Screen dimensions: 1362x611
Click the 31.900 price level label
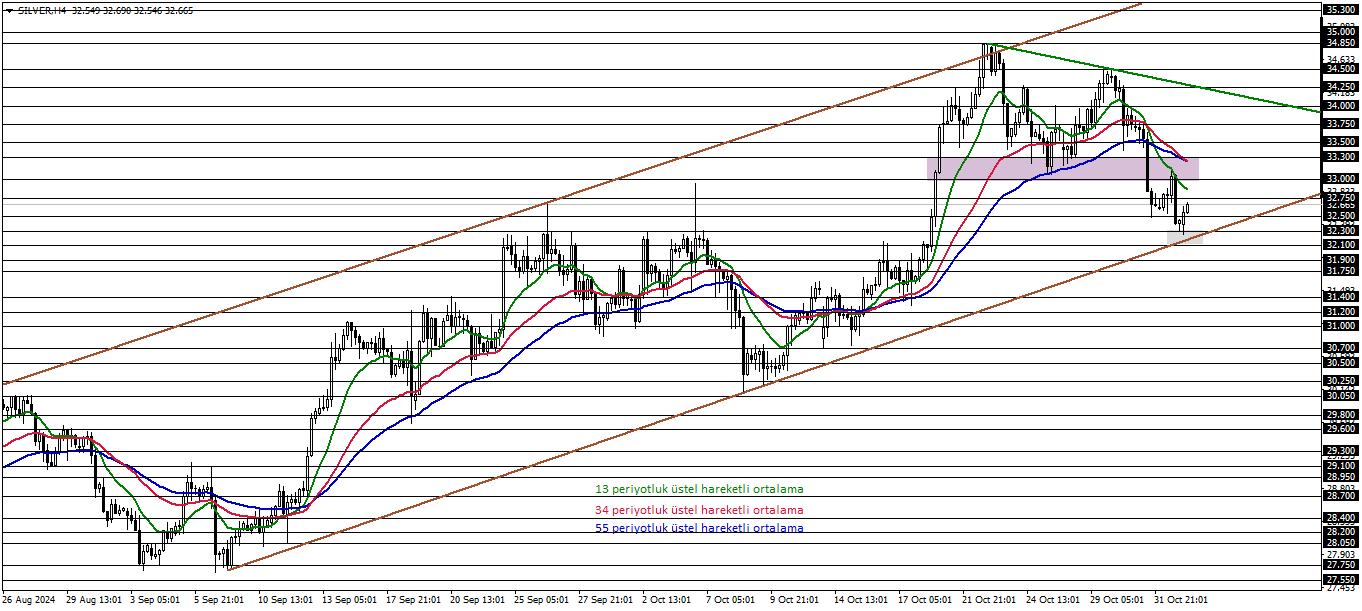pos(1340,260)
